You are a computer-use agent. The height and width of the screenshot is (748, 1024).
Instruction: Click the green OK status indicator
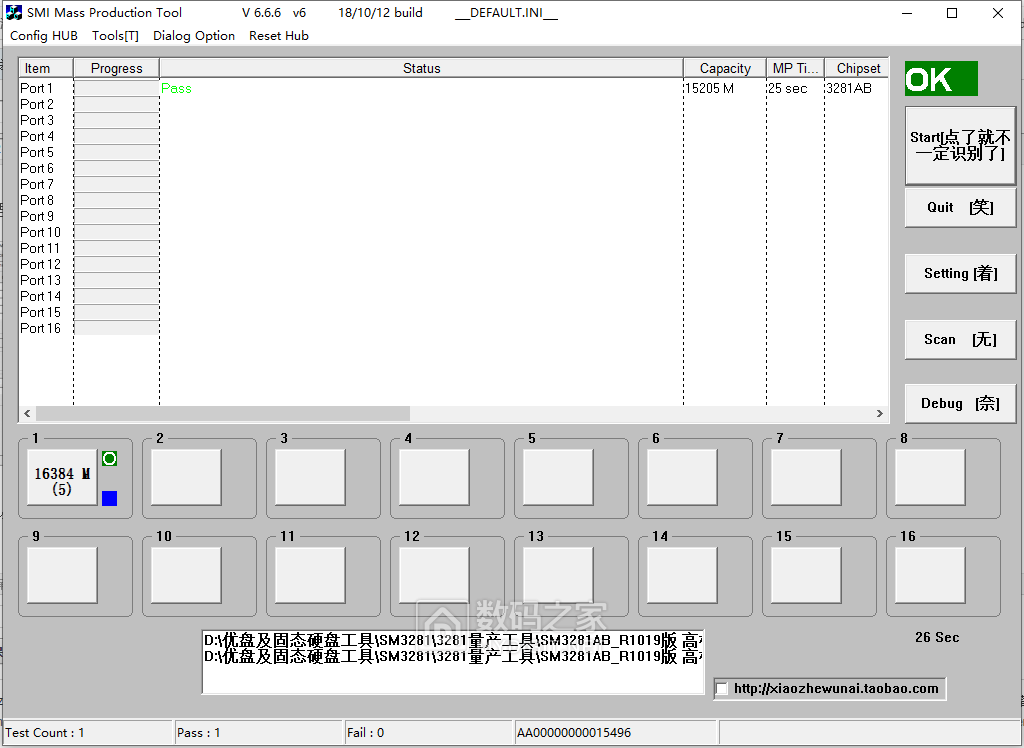pos(940,79)
